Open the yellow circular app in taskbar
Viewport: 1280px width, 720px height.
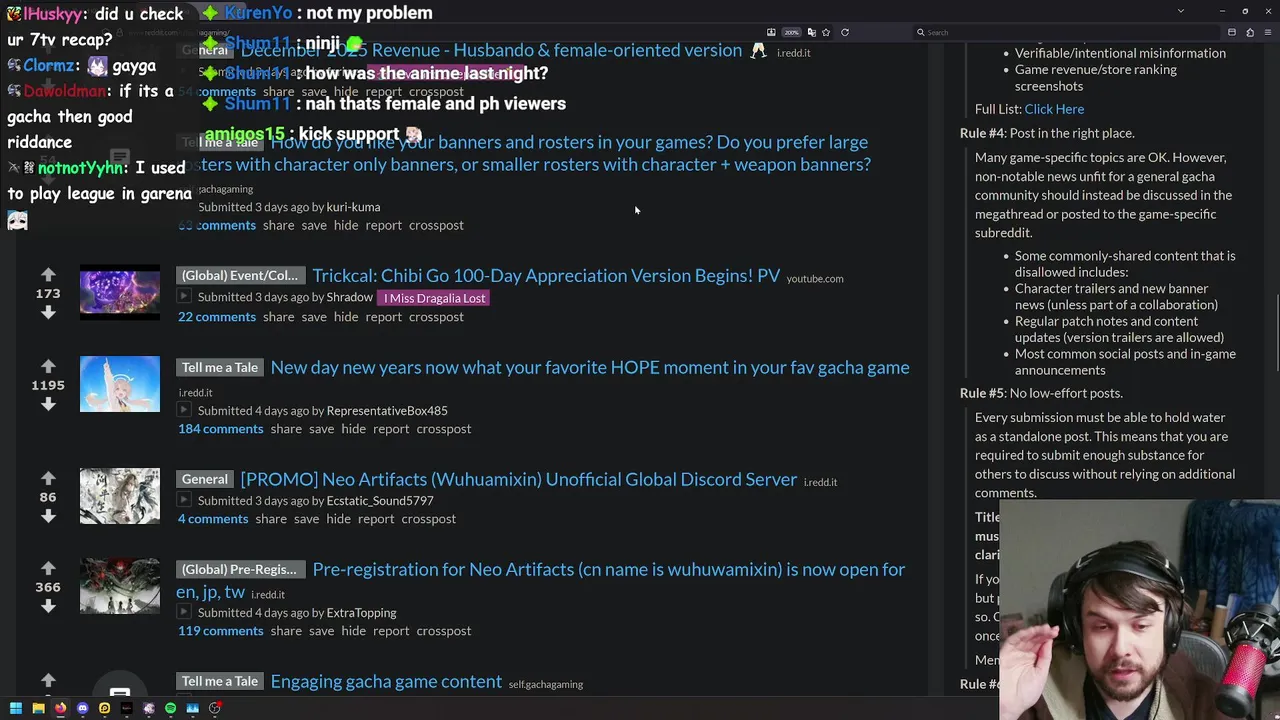point(104,708)
